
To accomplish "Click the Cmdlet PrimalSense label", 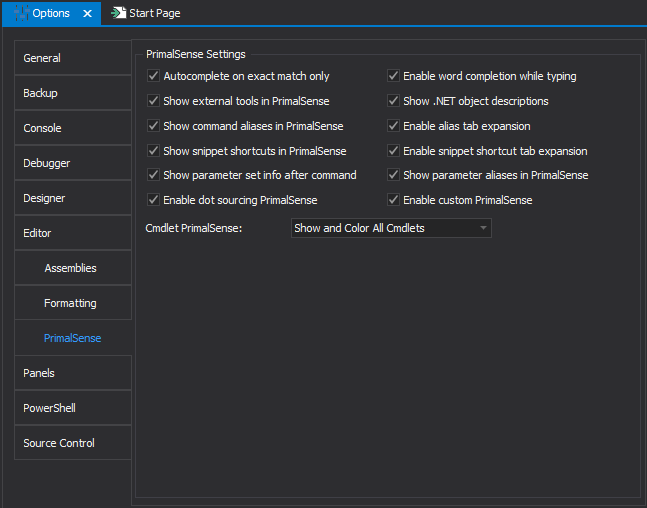I will click(x=194, y=228).
